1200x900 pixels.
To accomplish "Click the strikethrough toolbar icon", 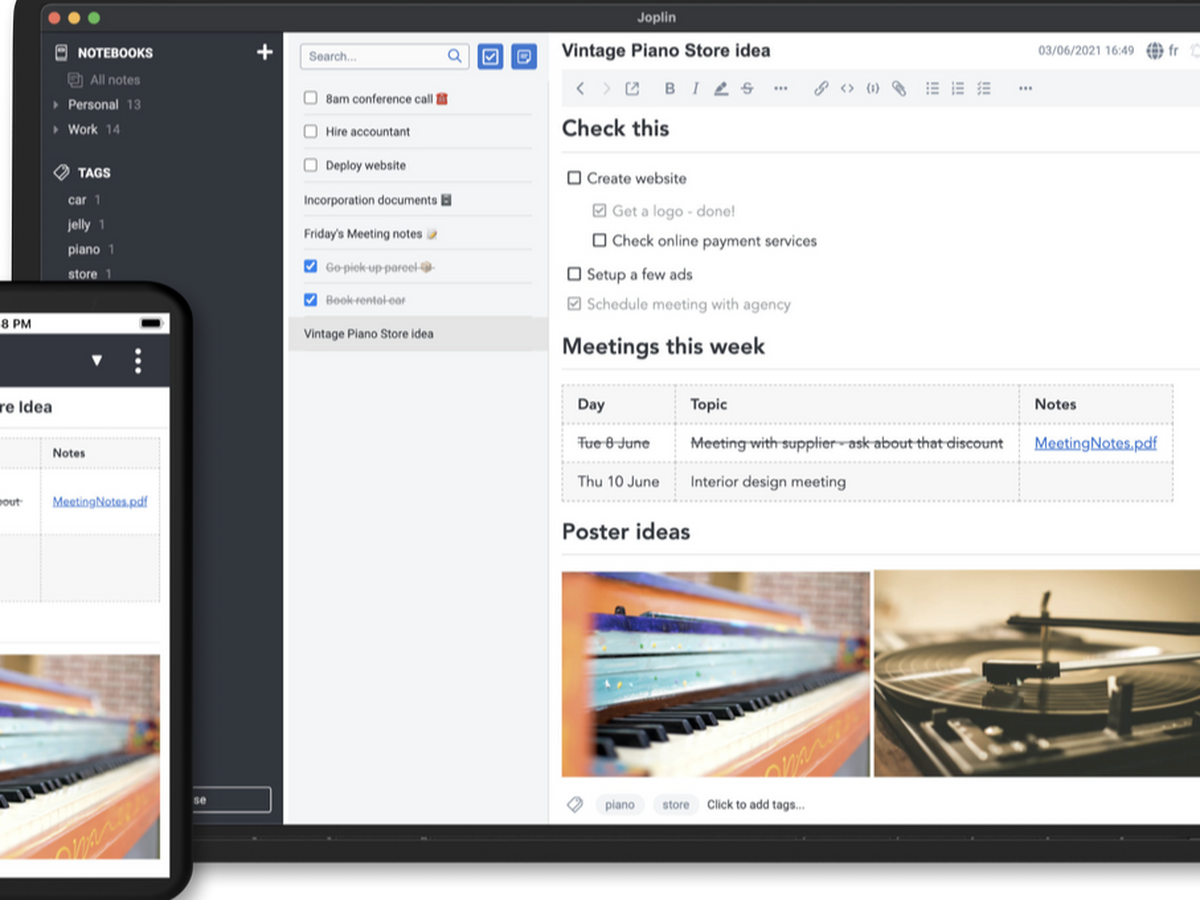I will coord(747,89).
